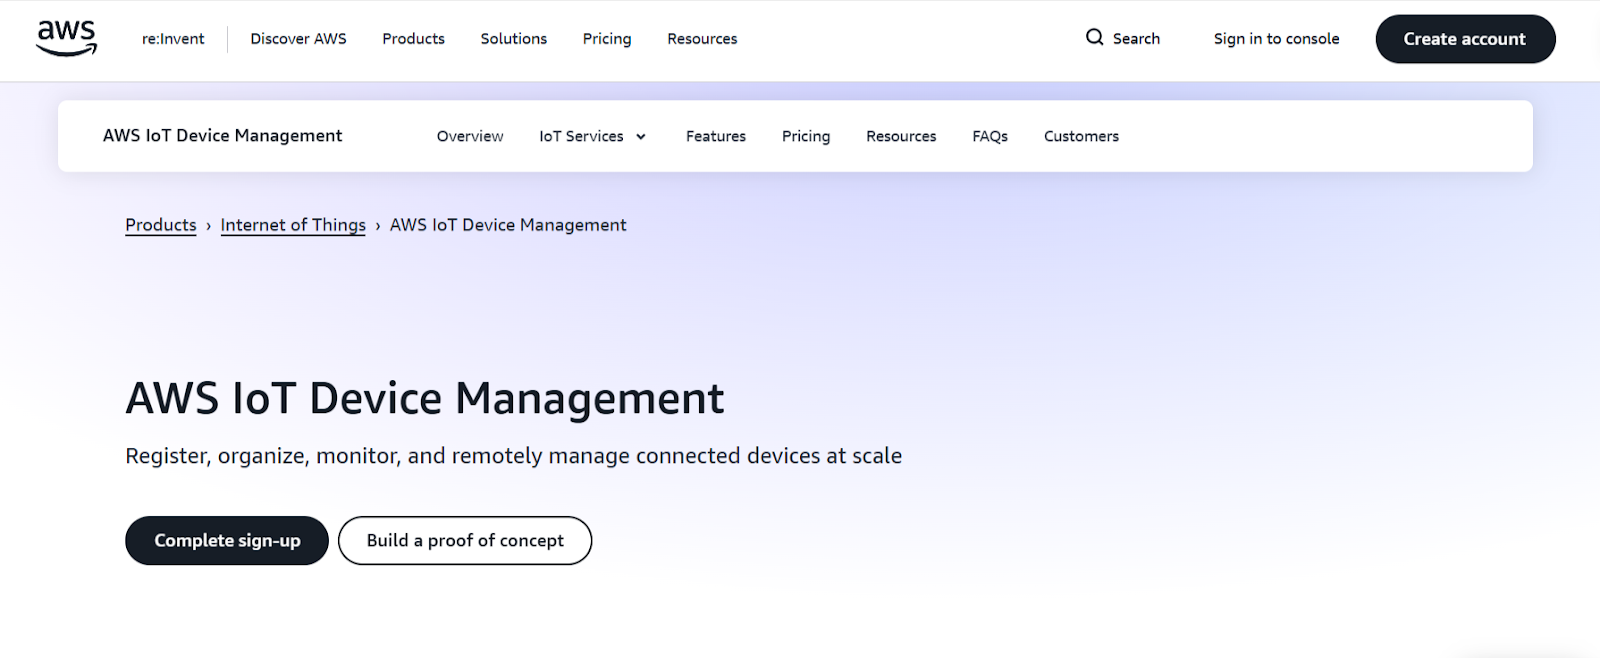The image size is (1600, 658).
Task: Click the Complete sign-up button
Action: click(x=227, y=541)
